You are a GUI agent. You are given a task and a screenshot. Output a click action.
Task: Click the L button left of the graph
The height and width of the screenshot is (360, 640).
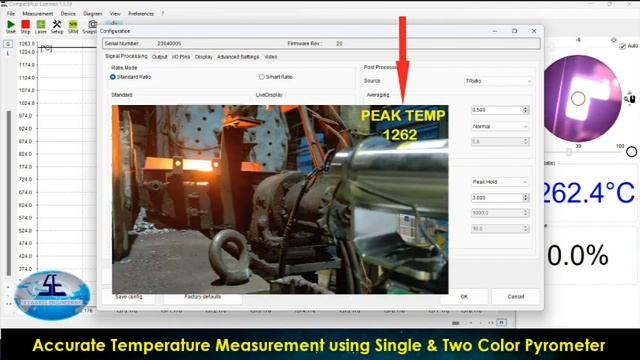pos(8,53)
